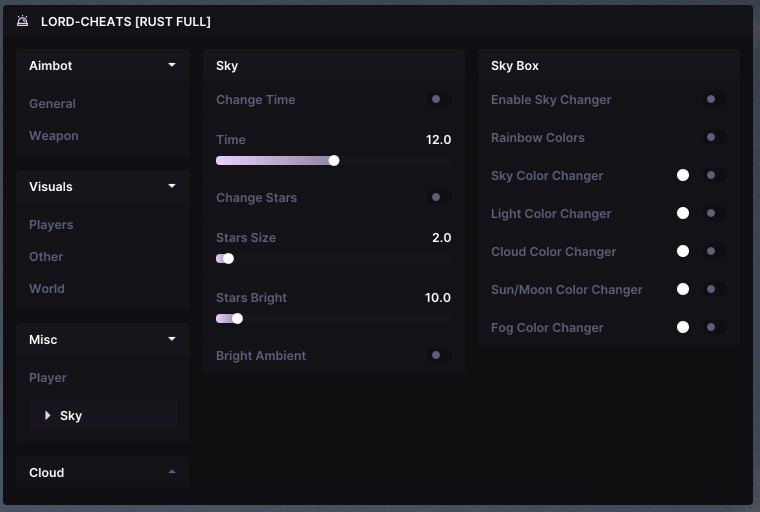Open the Light Color Changer color circle
The width and height of the screenshot is (760, 512).
[683, 213]
